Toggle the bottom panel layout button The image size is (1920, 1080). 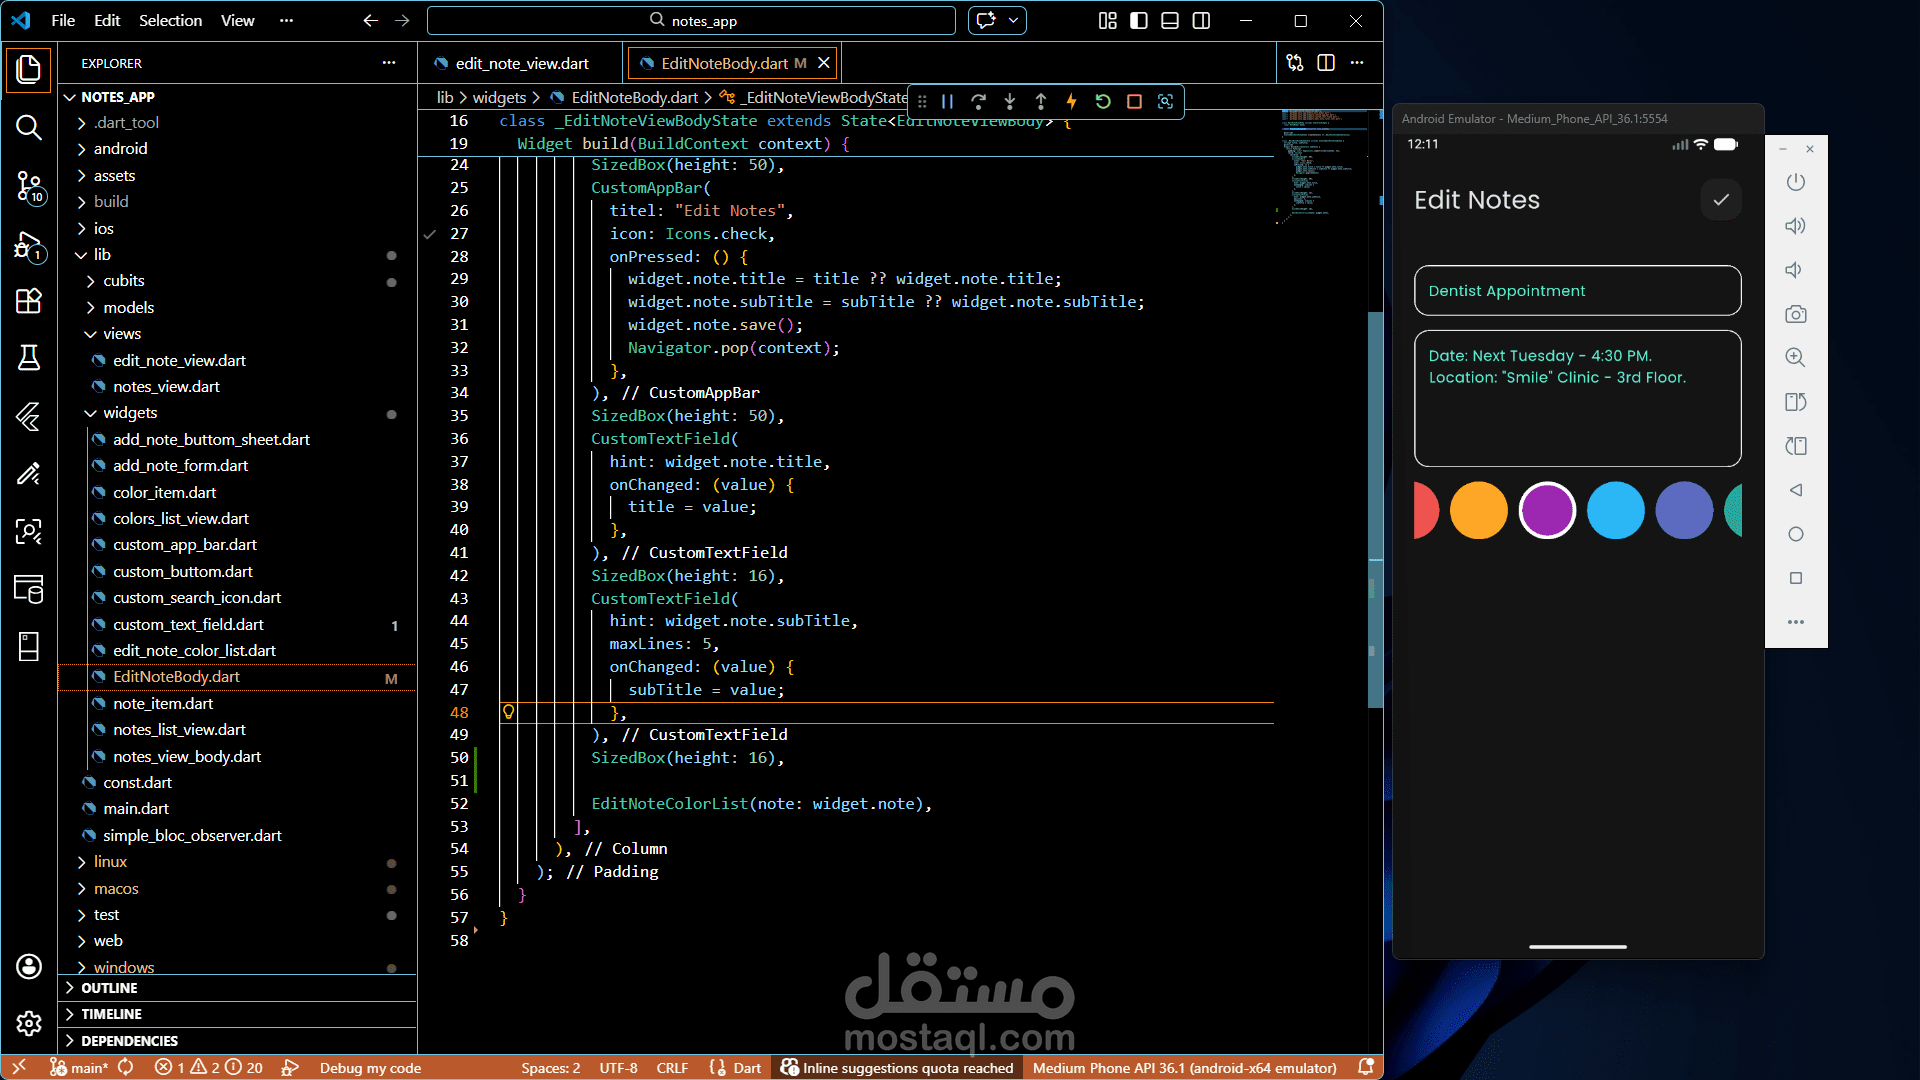[x=1170, y=21]
